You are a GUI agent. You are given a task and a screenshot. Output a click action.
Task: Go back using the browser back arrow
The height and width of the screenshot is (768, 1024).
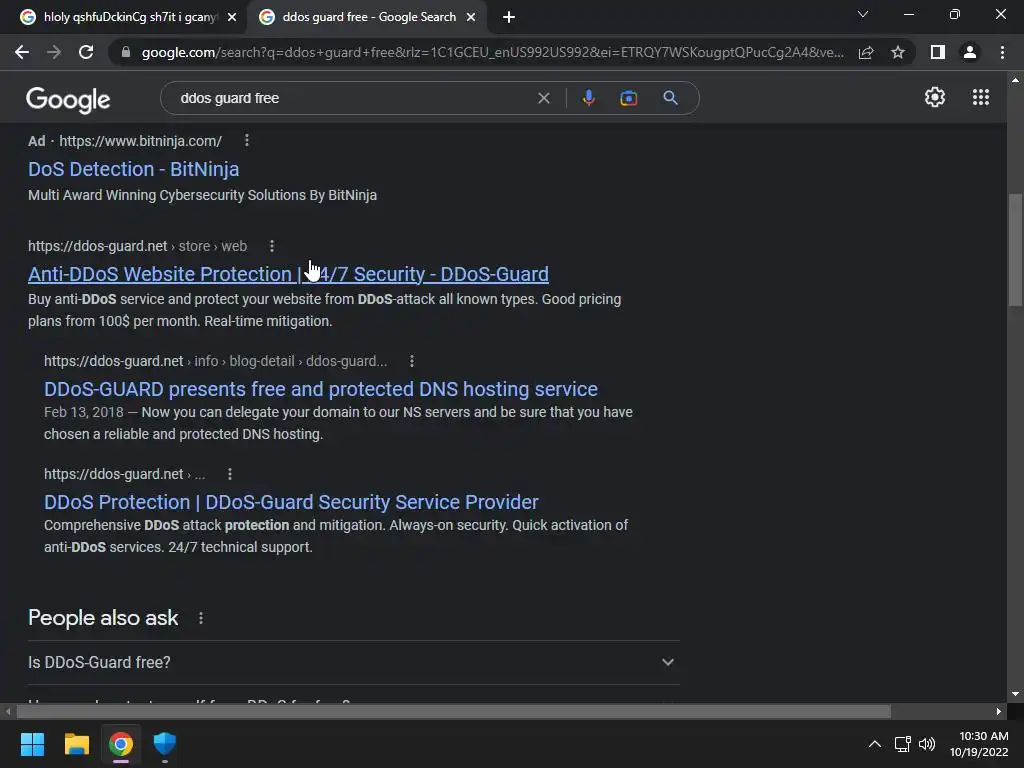pyautogui.click(x=22, y=52)
